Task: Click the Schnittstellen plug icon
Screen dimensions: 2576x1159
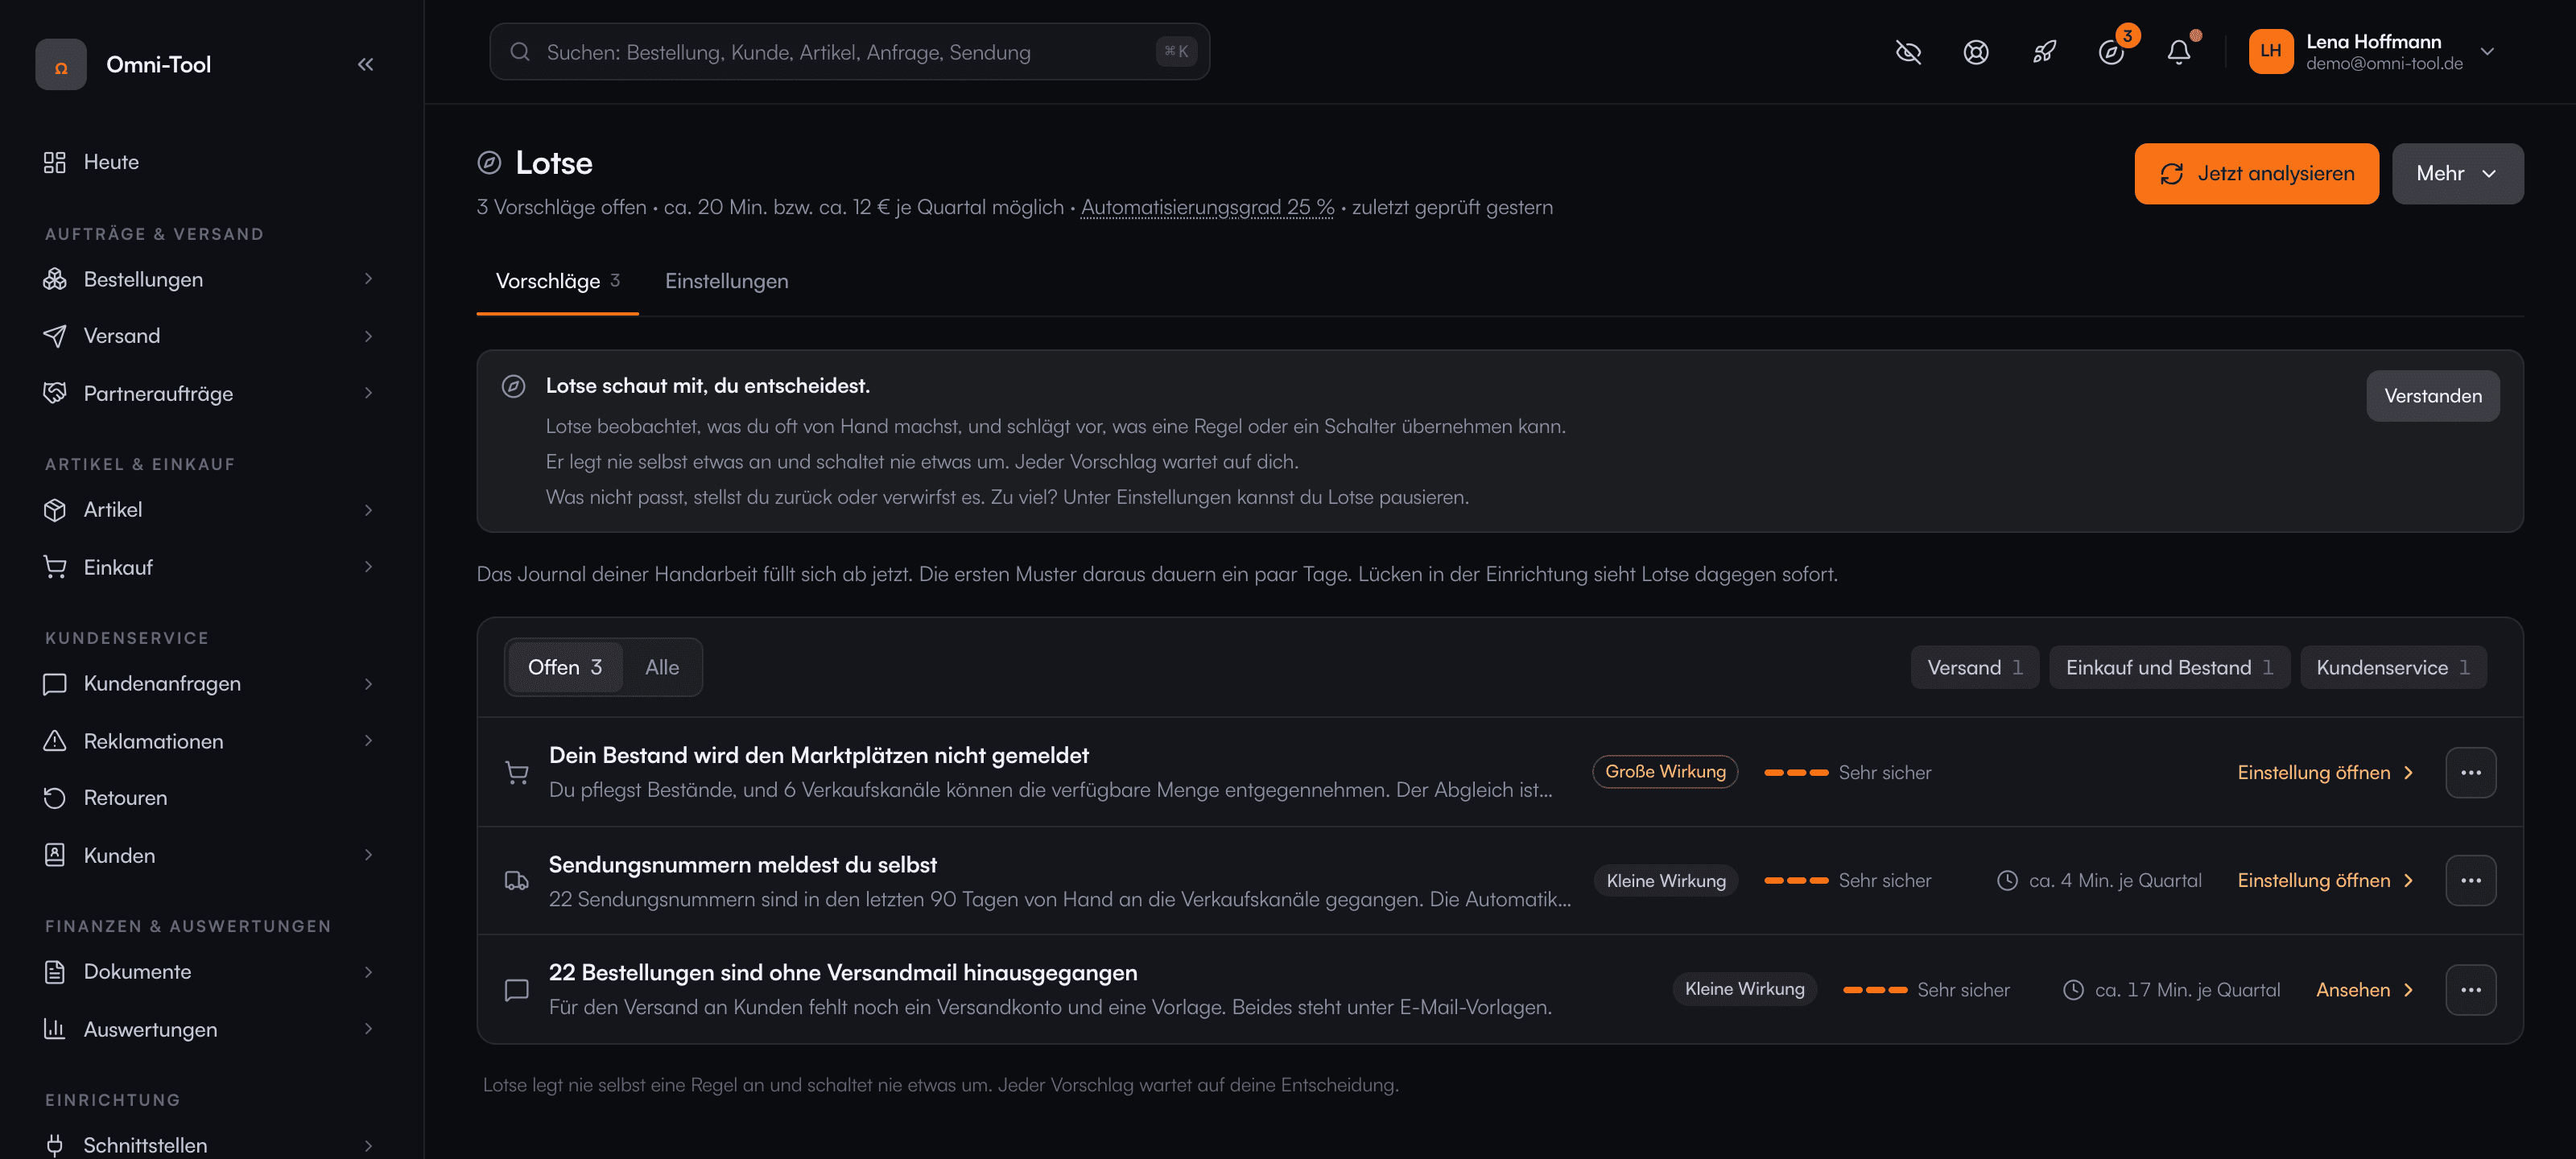Action: [55, 1145]
